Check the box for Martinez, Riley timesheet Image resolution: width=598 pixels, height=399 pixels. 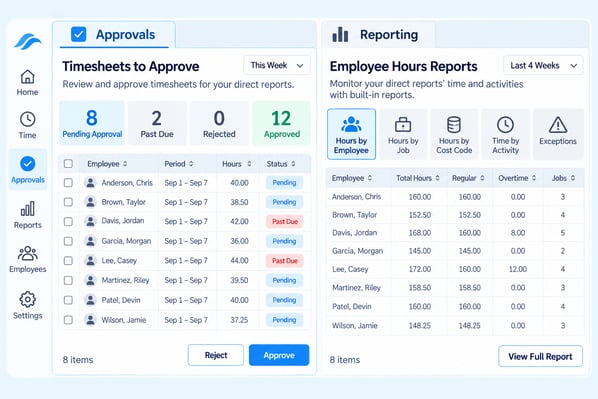[x=68, y=280]
